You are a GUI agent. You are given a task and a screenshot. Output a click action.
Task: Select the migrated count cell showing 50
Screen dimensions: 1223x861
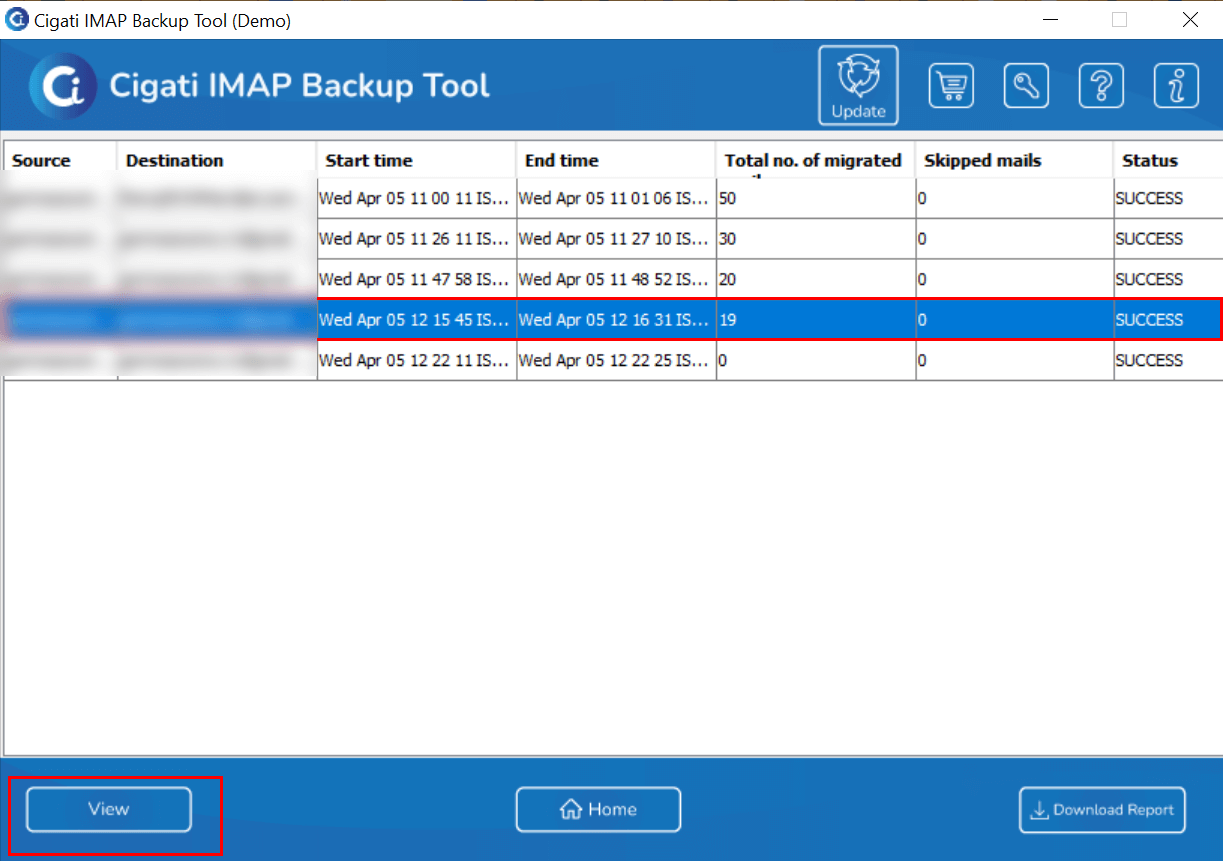tap(816, 198)
